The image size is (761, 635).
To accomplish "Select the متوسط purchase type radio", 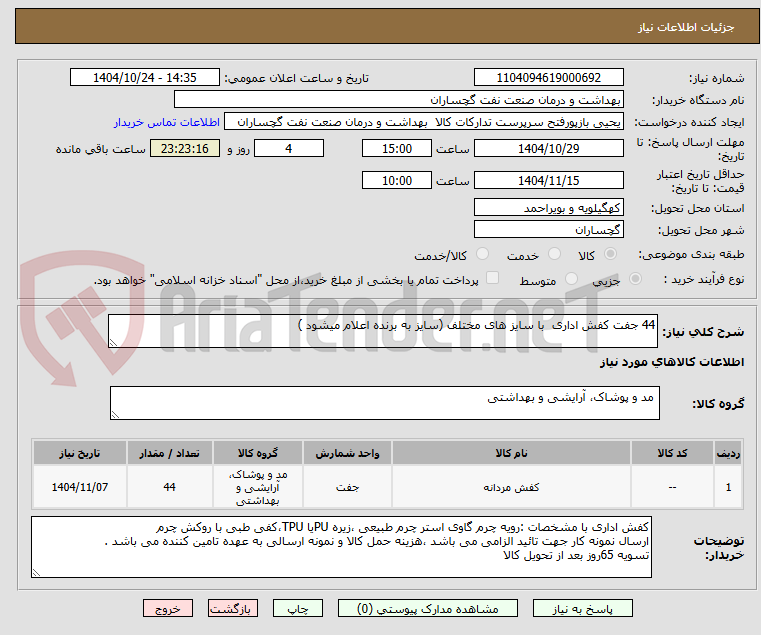I will point(571,279).
